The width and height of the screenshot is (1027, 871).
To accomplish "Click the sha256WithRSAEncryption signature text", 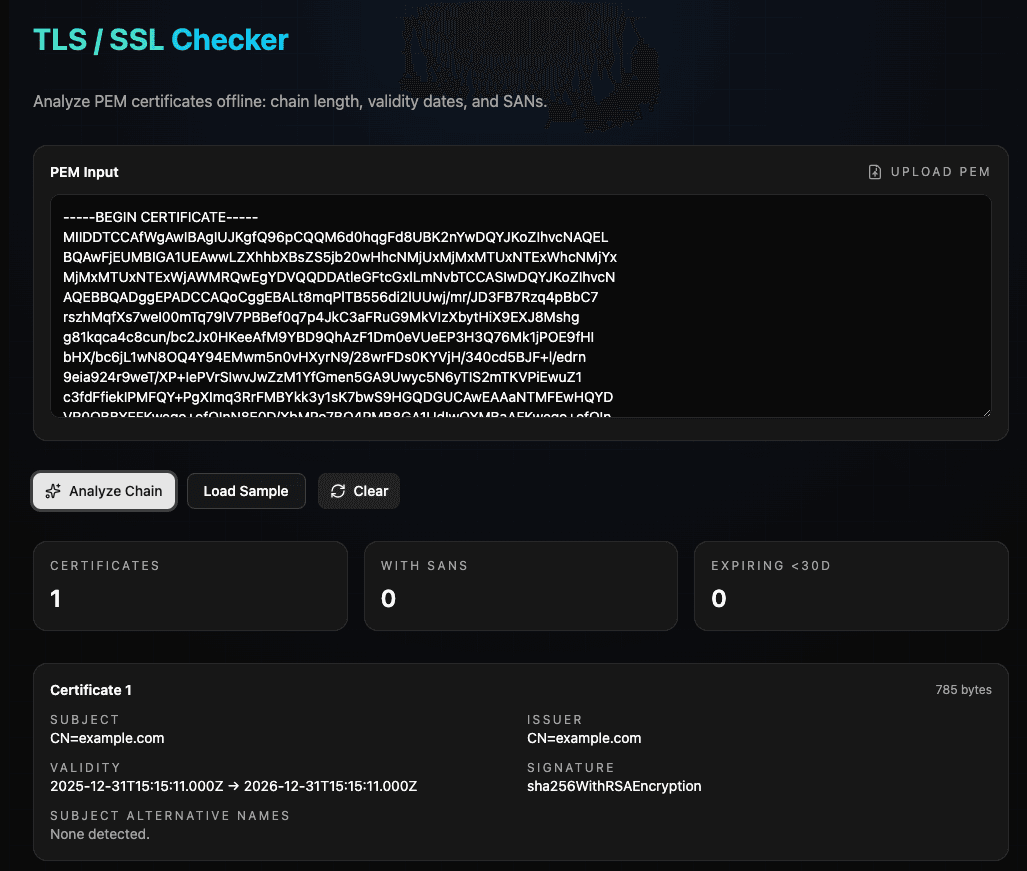I will tap(614, 786).
